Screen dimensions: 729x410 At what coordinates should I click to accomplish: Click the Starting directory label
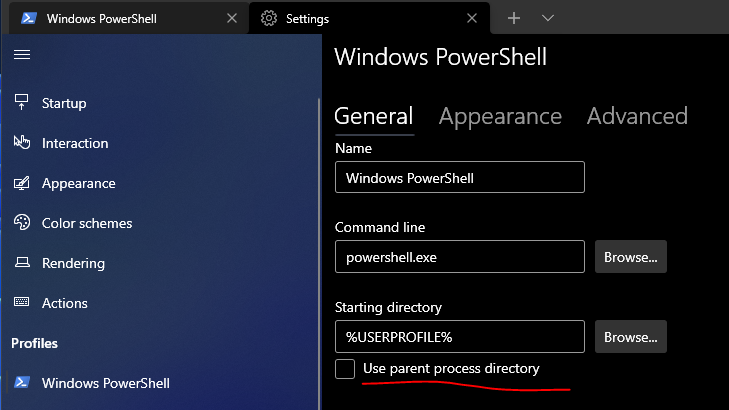coord(388,307)
